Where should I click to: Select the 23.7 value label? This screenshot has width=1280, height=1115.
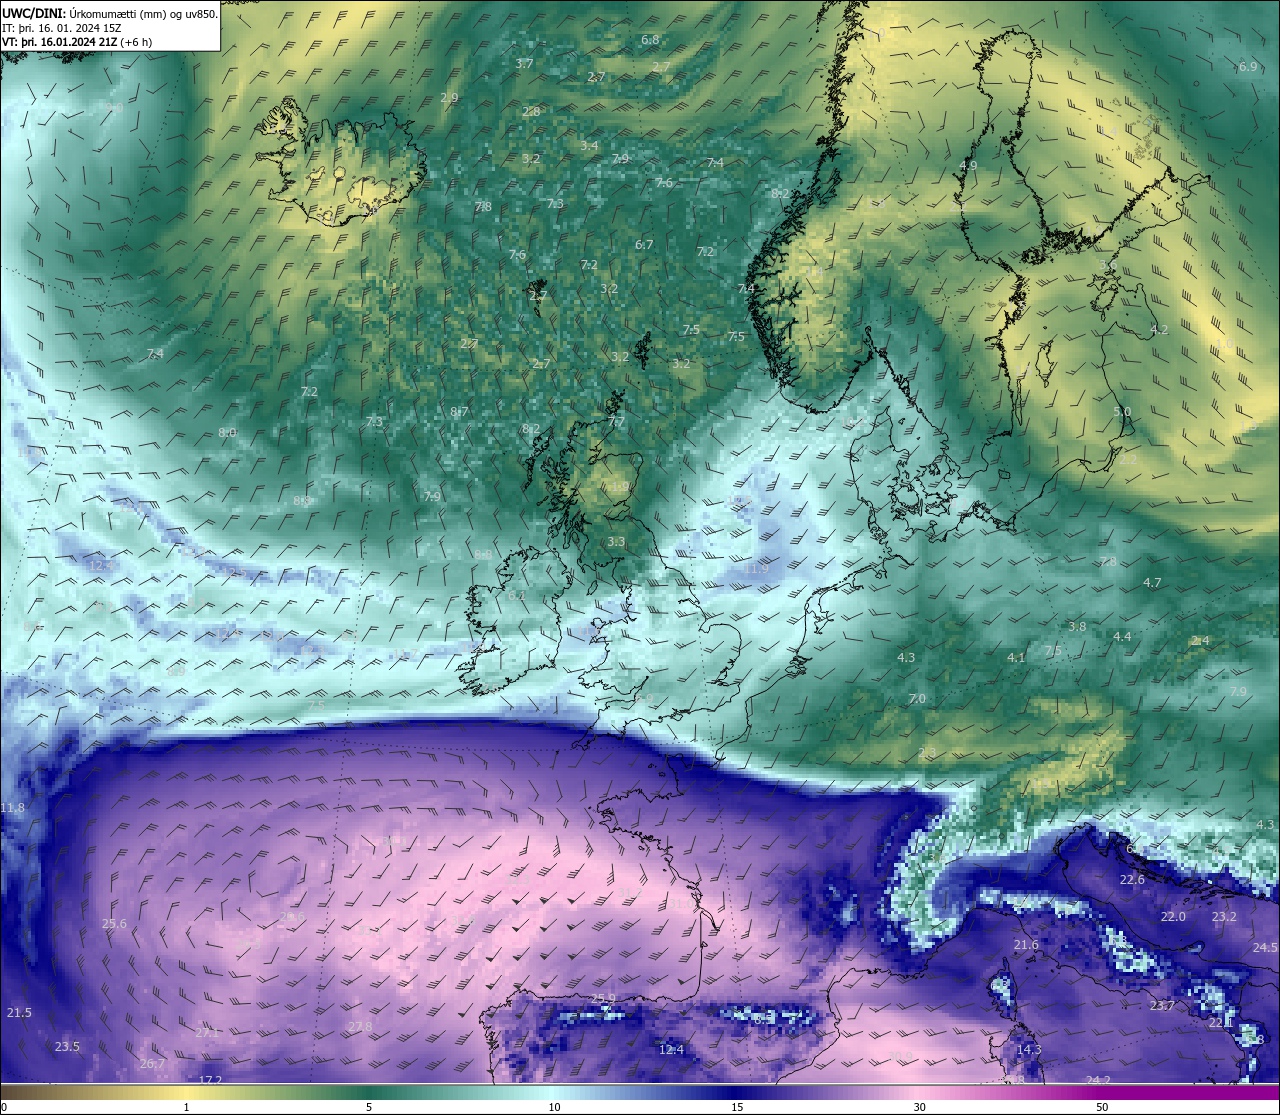coord(1162,1006)
